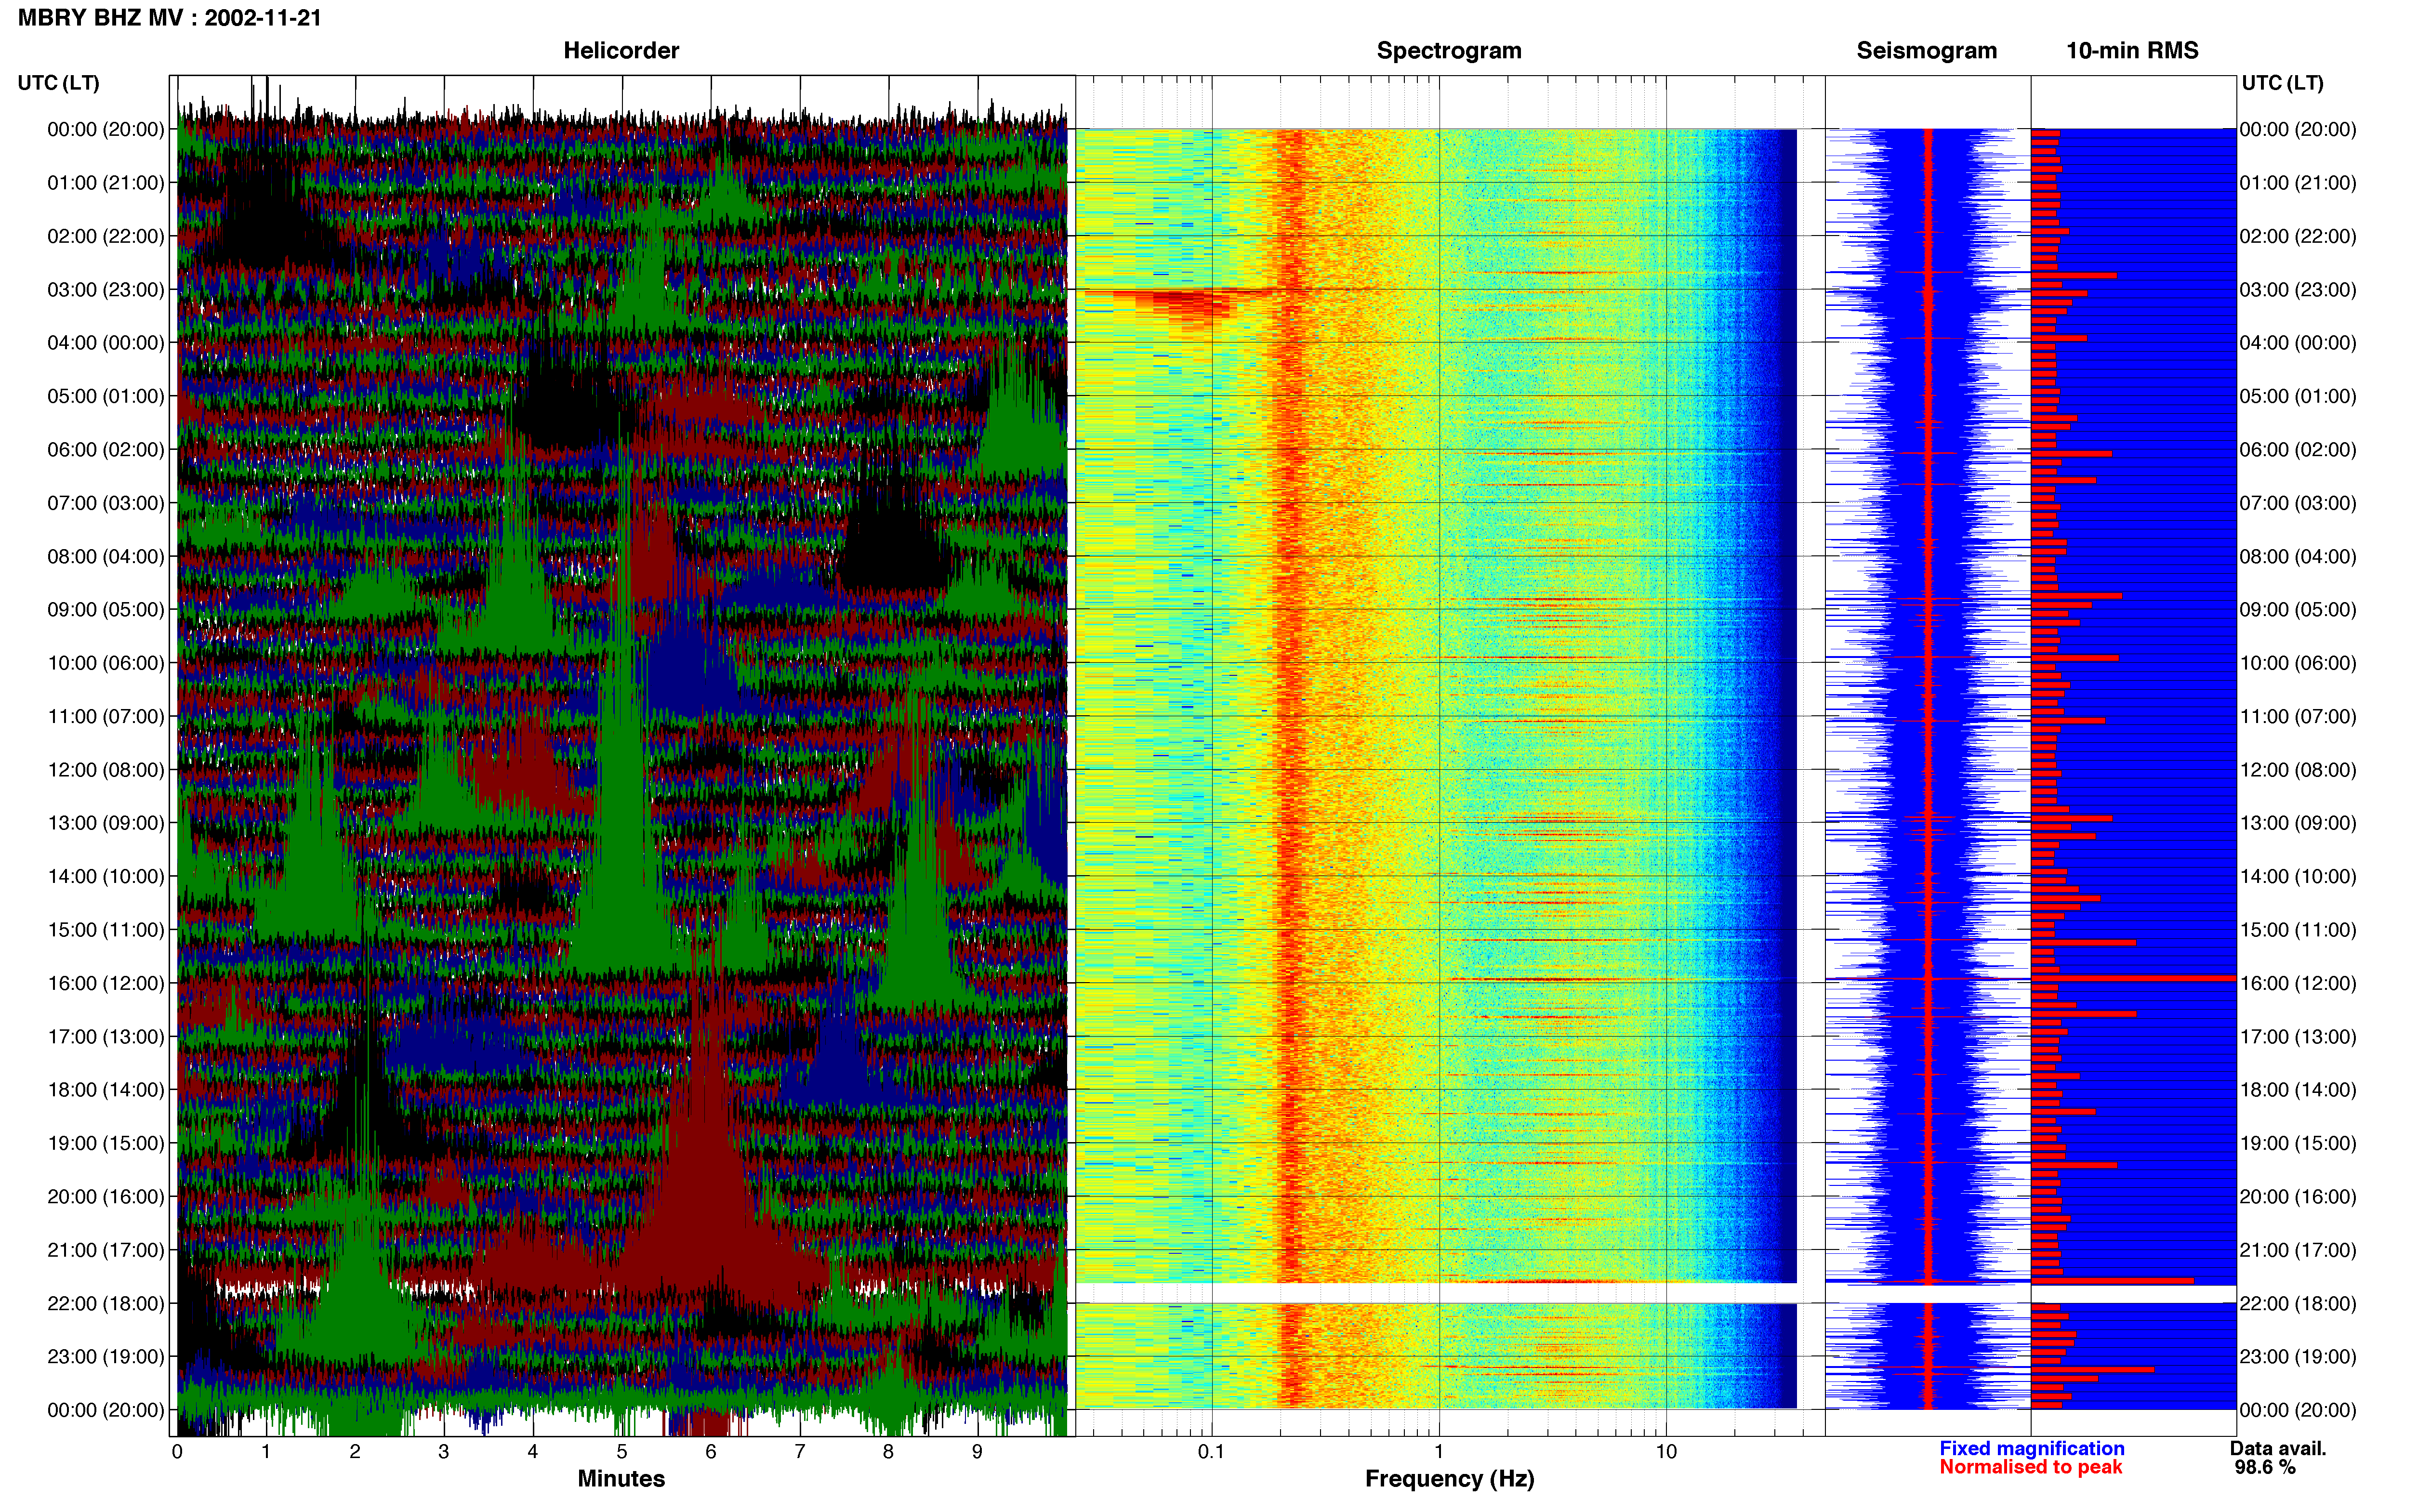2418x1512 pixels.
Task: Click the left '03:00 (23:00)' time label
Action: point(106,290)
